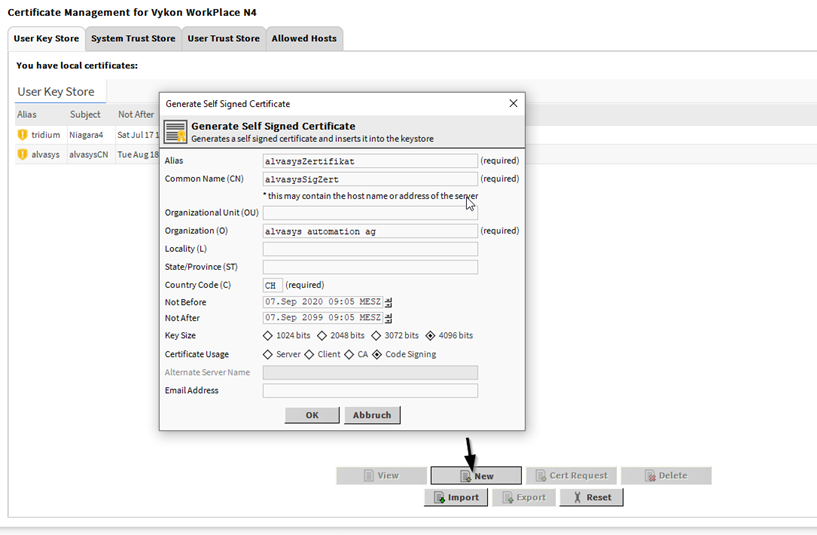The height and width of the screenshot is (535, 817).
Task: Close the Generate Self Signed Certificate dialog
Action: coord(513,103)
